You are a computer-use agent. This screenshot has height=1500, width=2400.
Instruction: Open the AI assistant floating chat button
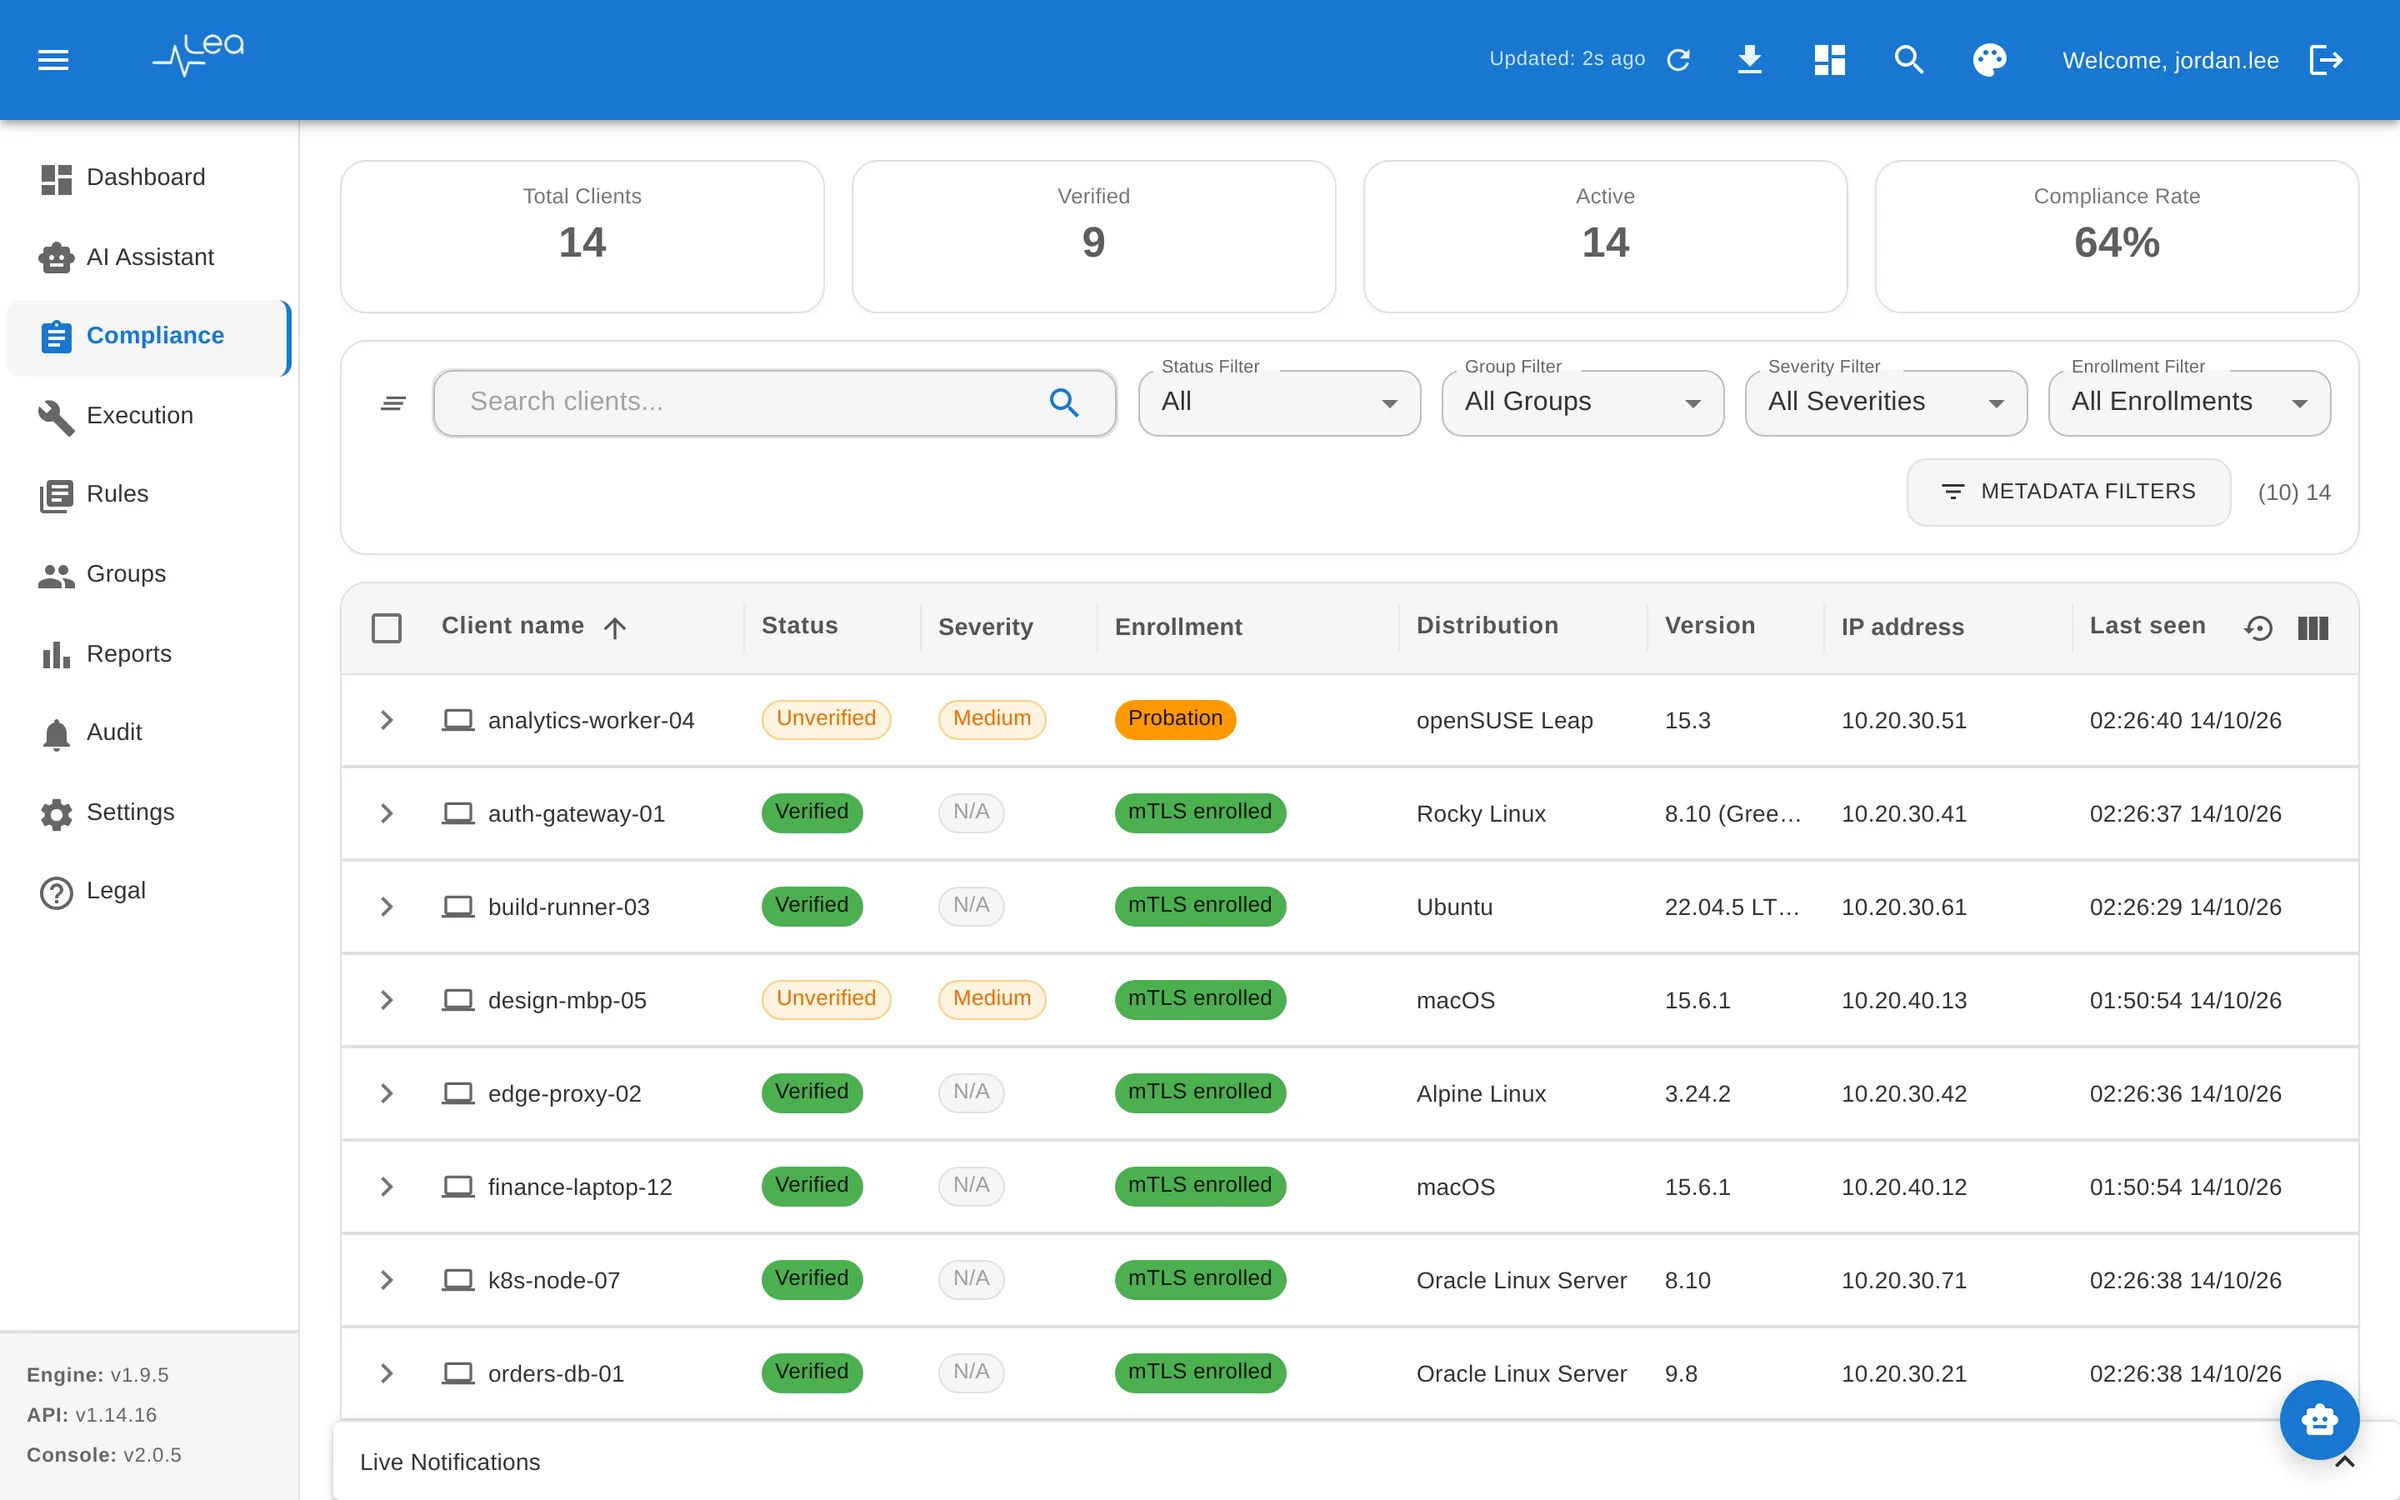point(2319,1420)
